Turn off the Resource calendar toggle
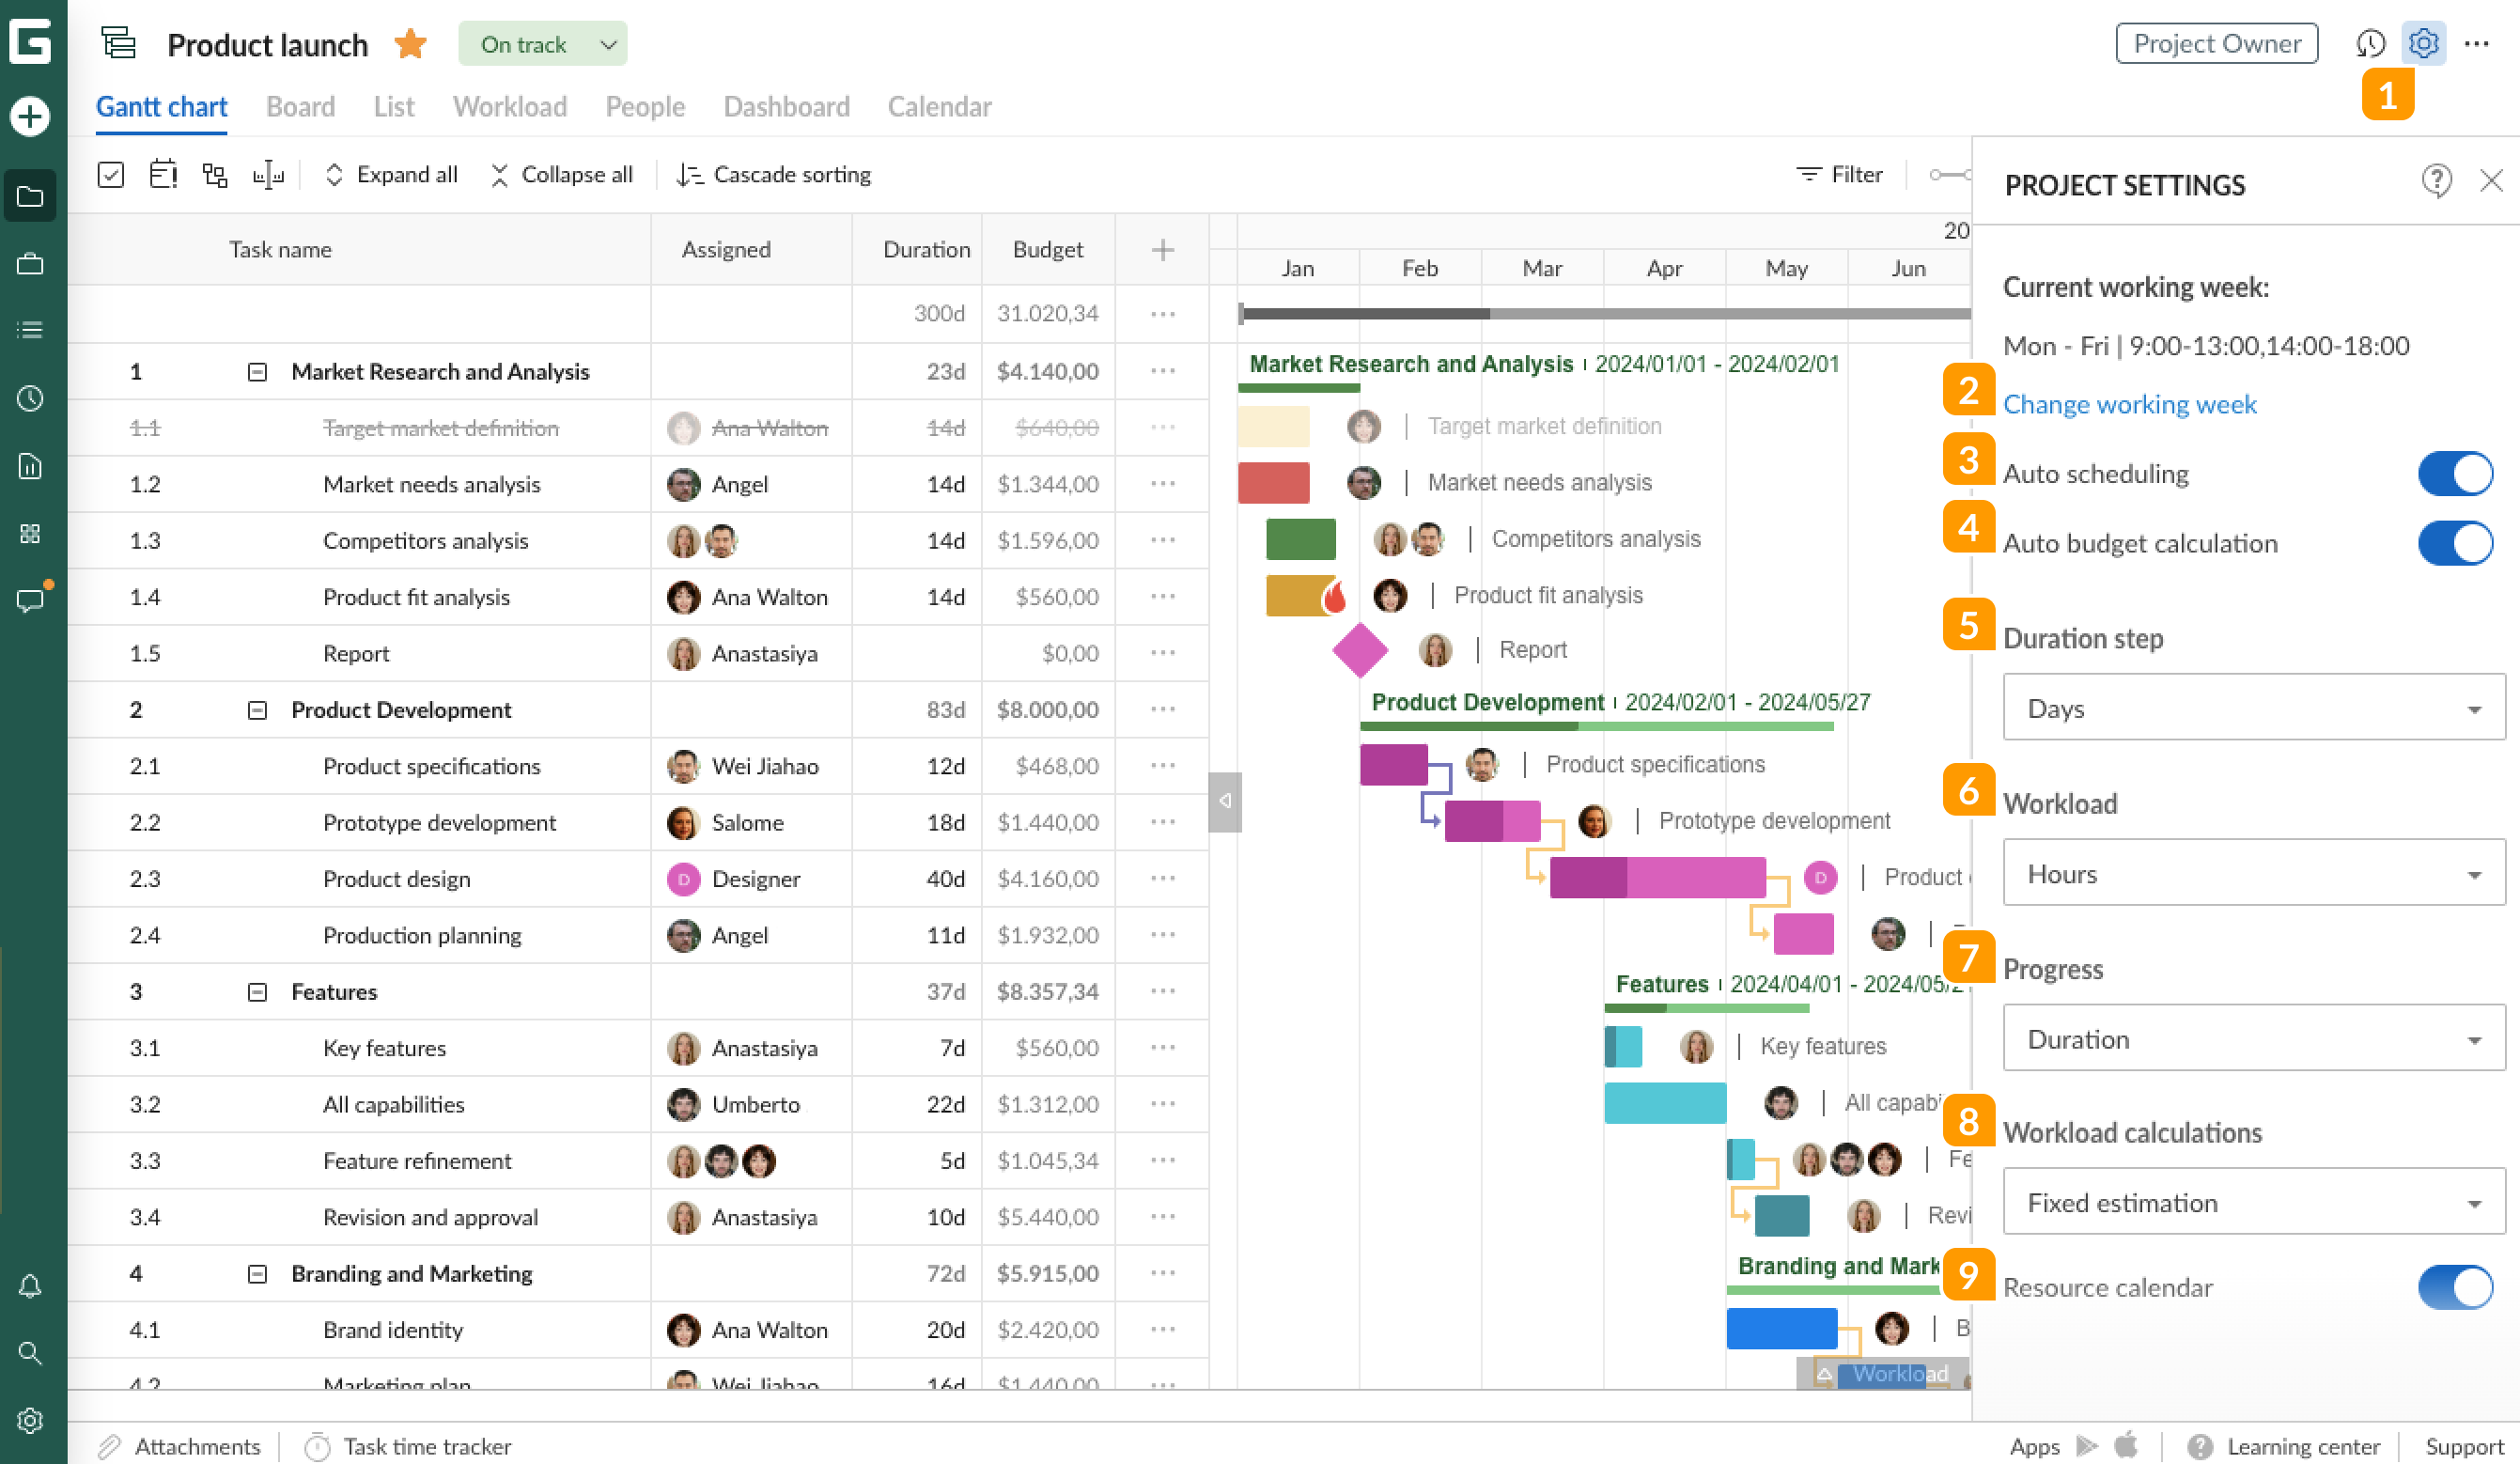This screenshot has width=2520, height=1464. click(x=2455, y=1287)
